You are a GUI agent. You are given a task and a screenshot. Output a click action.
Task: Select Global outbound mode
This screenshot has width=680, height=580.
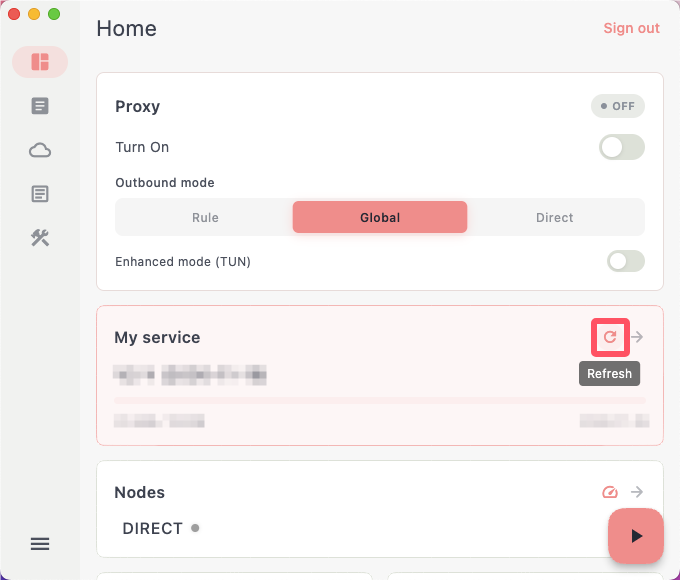pos(380,217)
